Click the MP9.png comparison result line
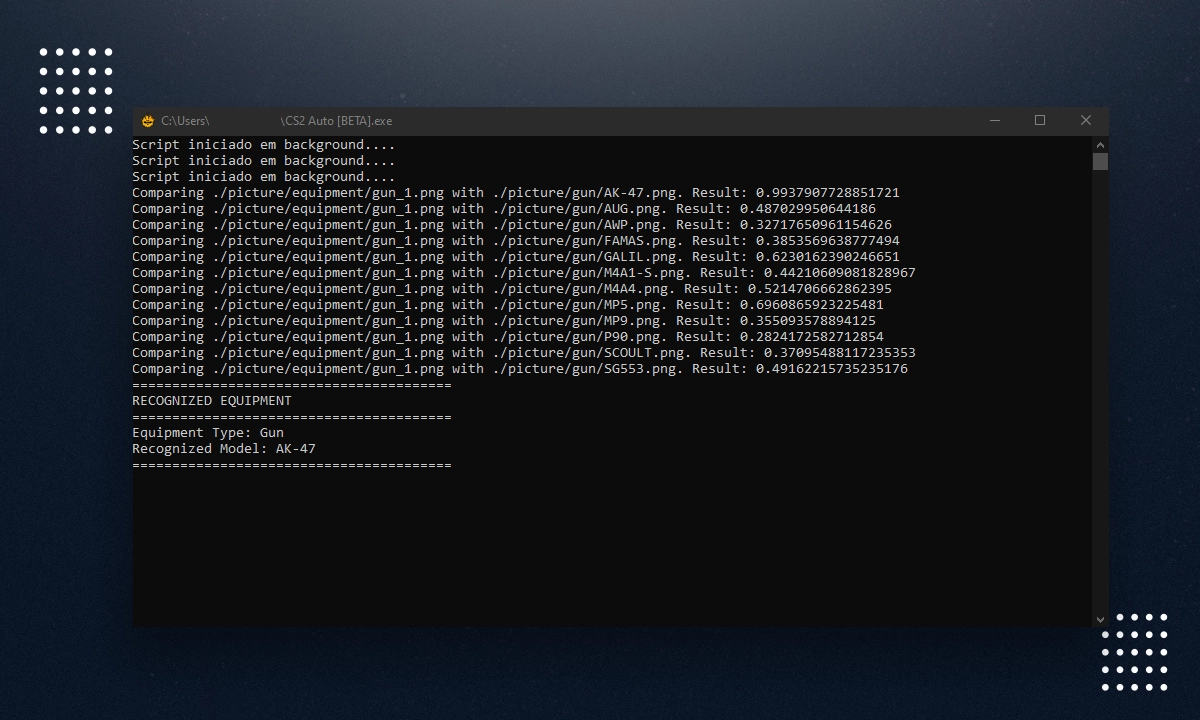 click(x=504, y=321)
